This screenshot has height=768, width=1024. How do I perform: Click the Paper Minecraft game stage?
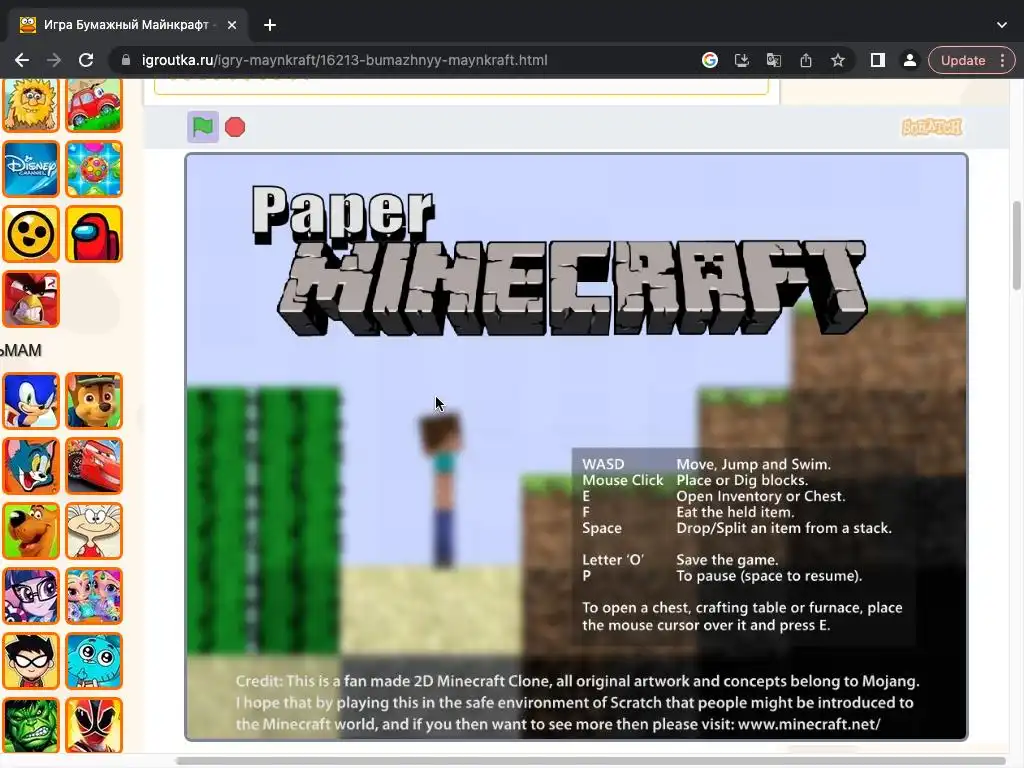[576, 447]
